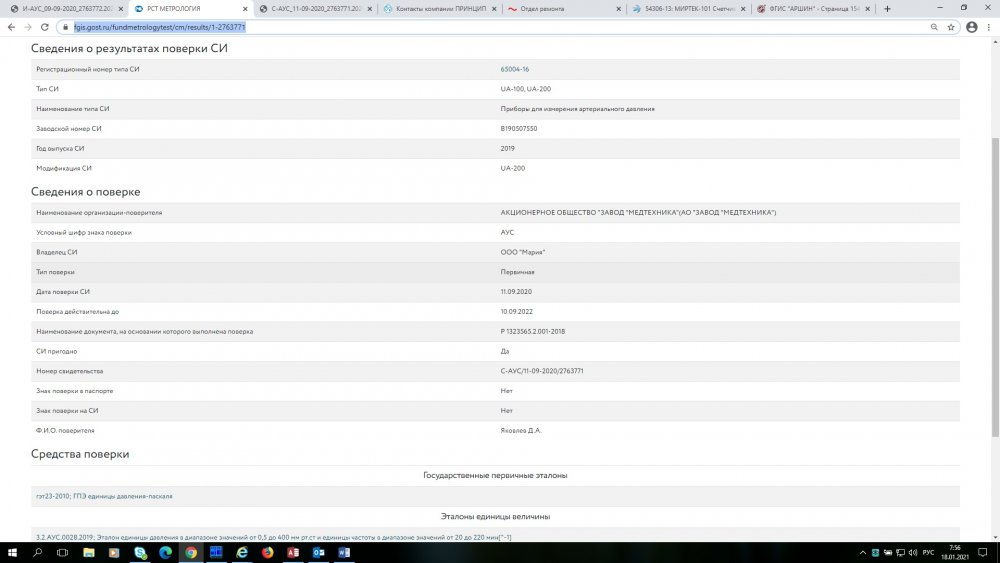
Task: Reload the page with the refresh icon
Action: pos(46,27)
